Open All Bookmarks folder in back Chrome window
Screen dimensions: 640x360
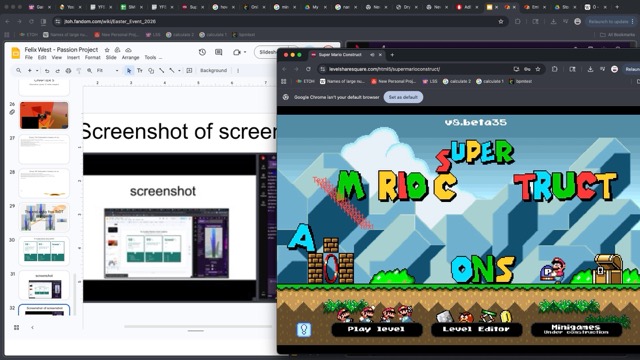[x=618, y=35]
